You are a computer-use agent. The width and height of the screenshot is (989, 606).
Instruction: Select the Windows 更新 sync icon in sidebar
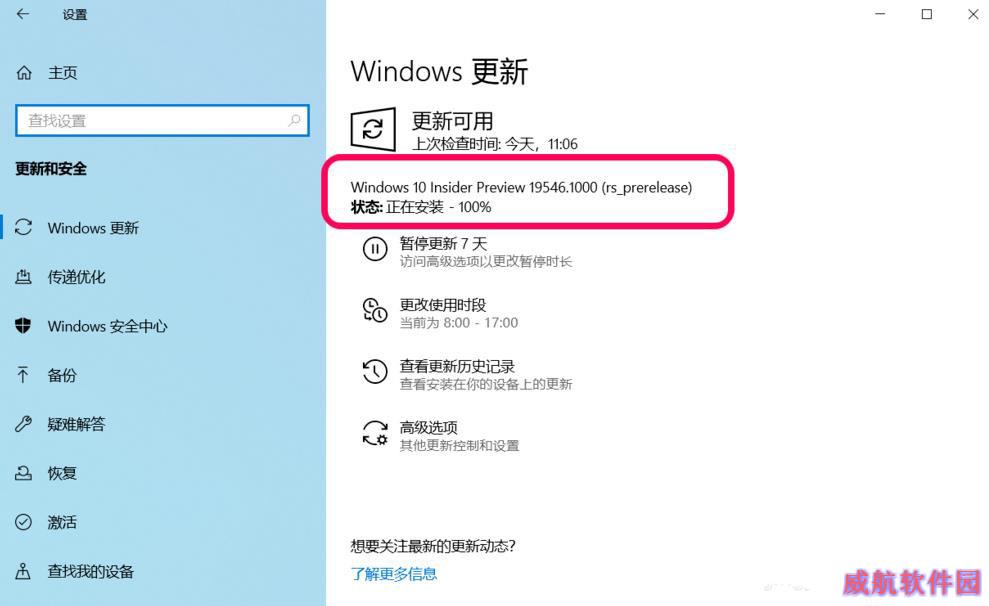pos(23,228)
